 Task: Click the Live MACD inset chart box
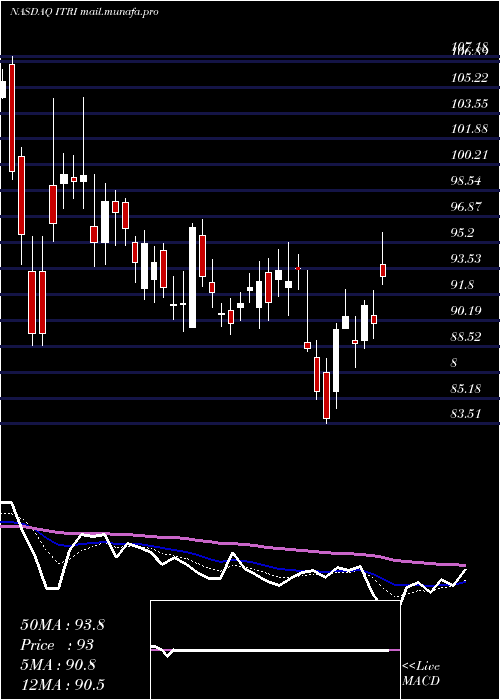275,650
